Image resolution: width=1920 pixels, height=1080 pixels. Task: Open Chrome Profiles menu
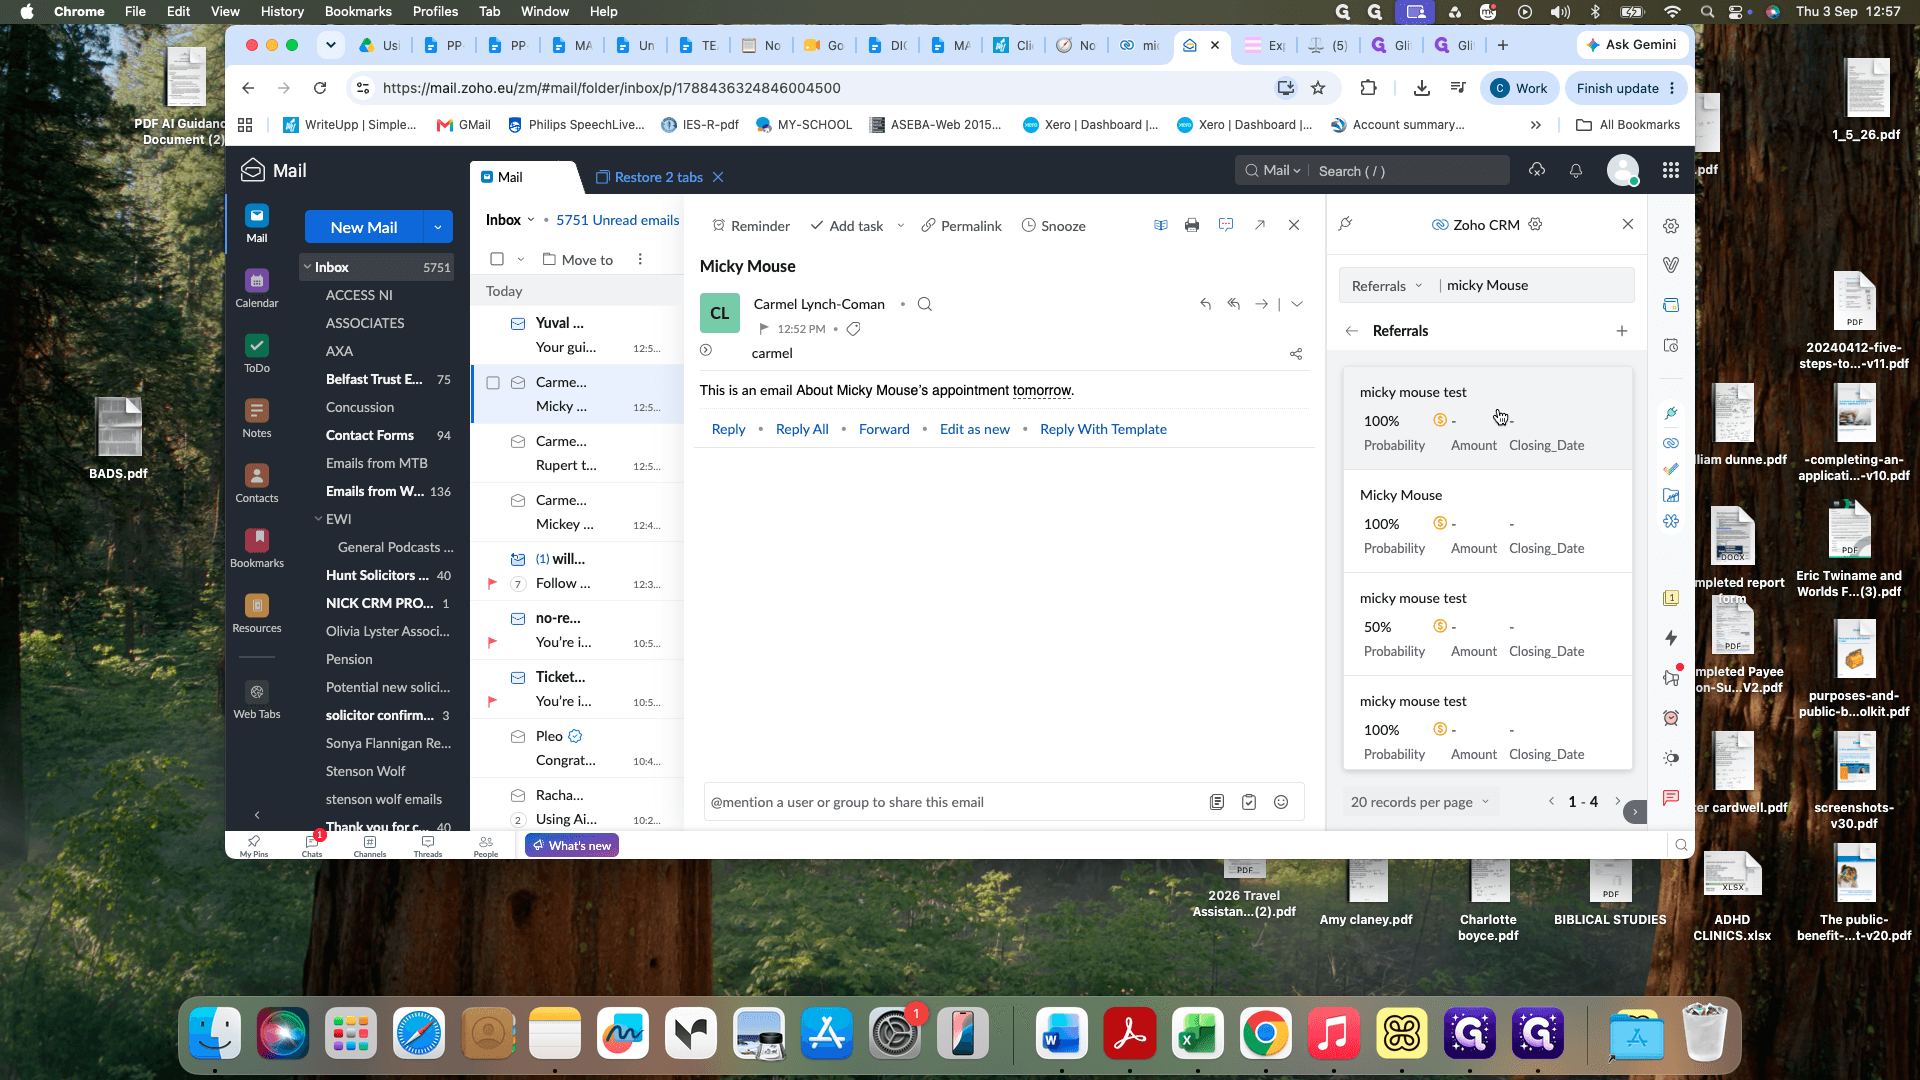point(435,12)
